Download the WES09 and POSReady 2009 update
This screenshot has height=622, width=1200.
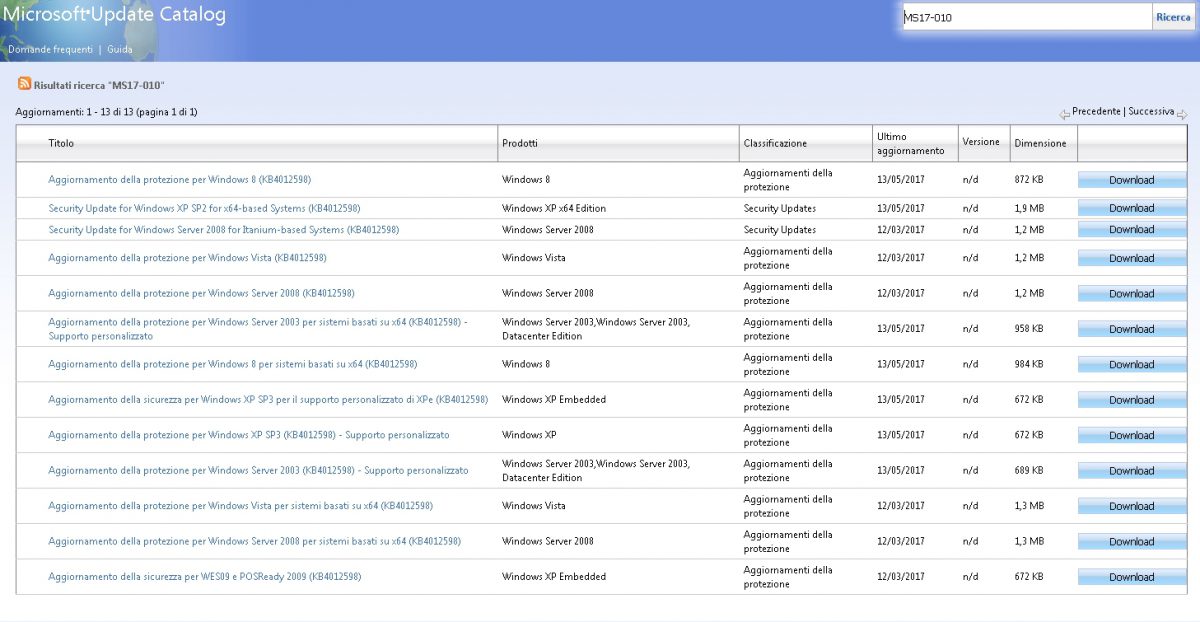click(1132, 577)
